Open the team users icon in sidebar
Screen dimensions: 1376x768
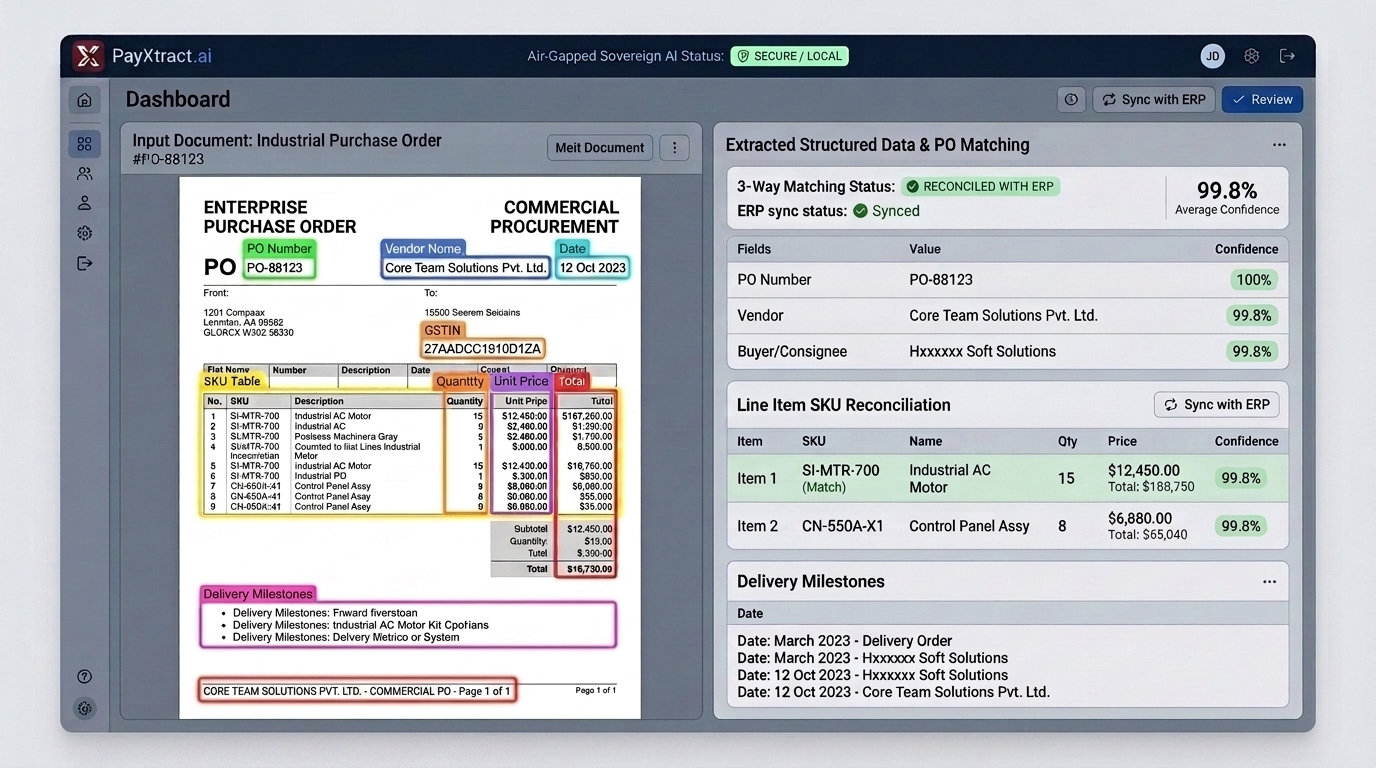coord(85,173)
